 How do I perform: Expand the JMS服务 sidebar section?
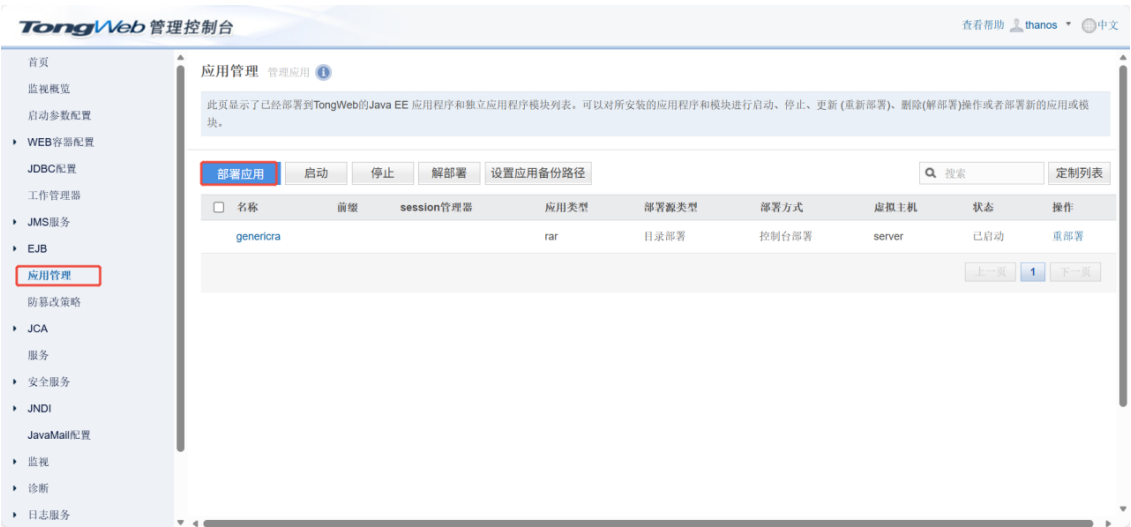15,222
